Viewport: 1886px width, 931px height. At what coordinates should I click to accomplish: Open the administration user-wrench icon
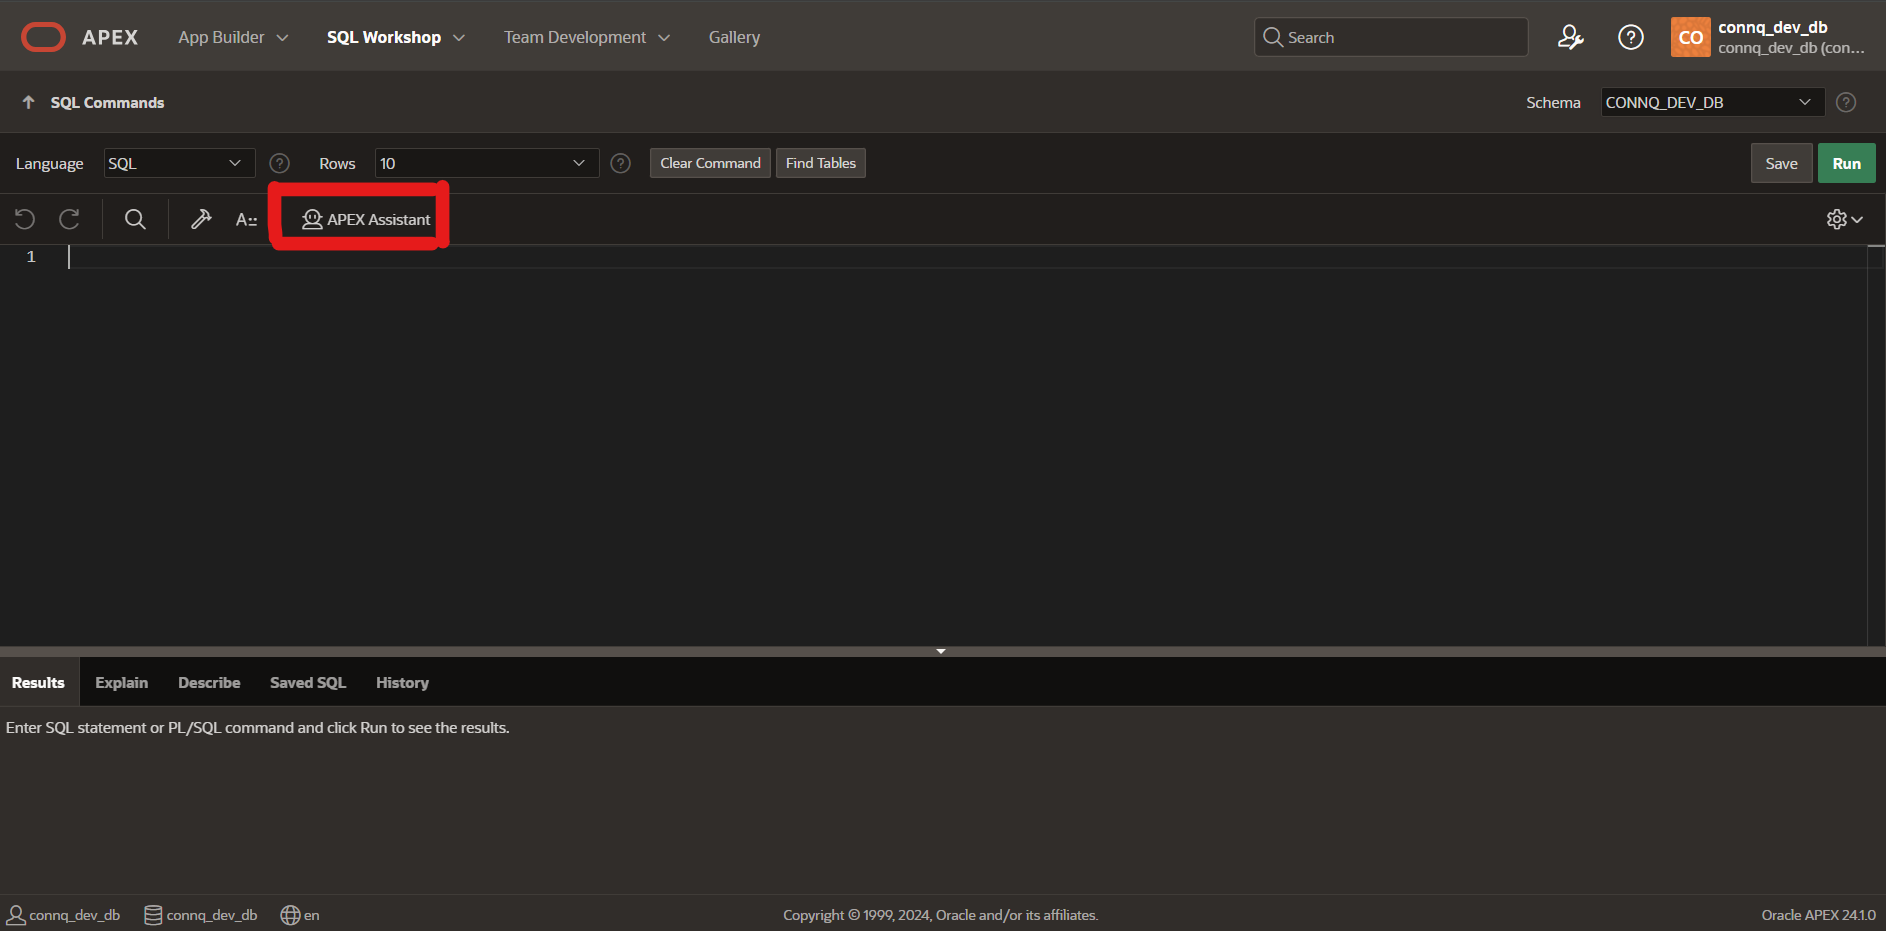tap(1570, 37)
